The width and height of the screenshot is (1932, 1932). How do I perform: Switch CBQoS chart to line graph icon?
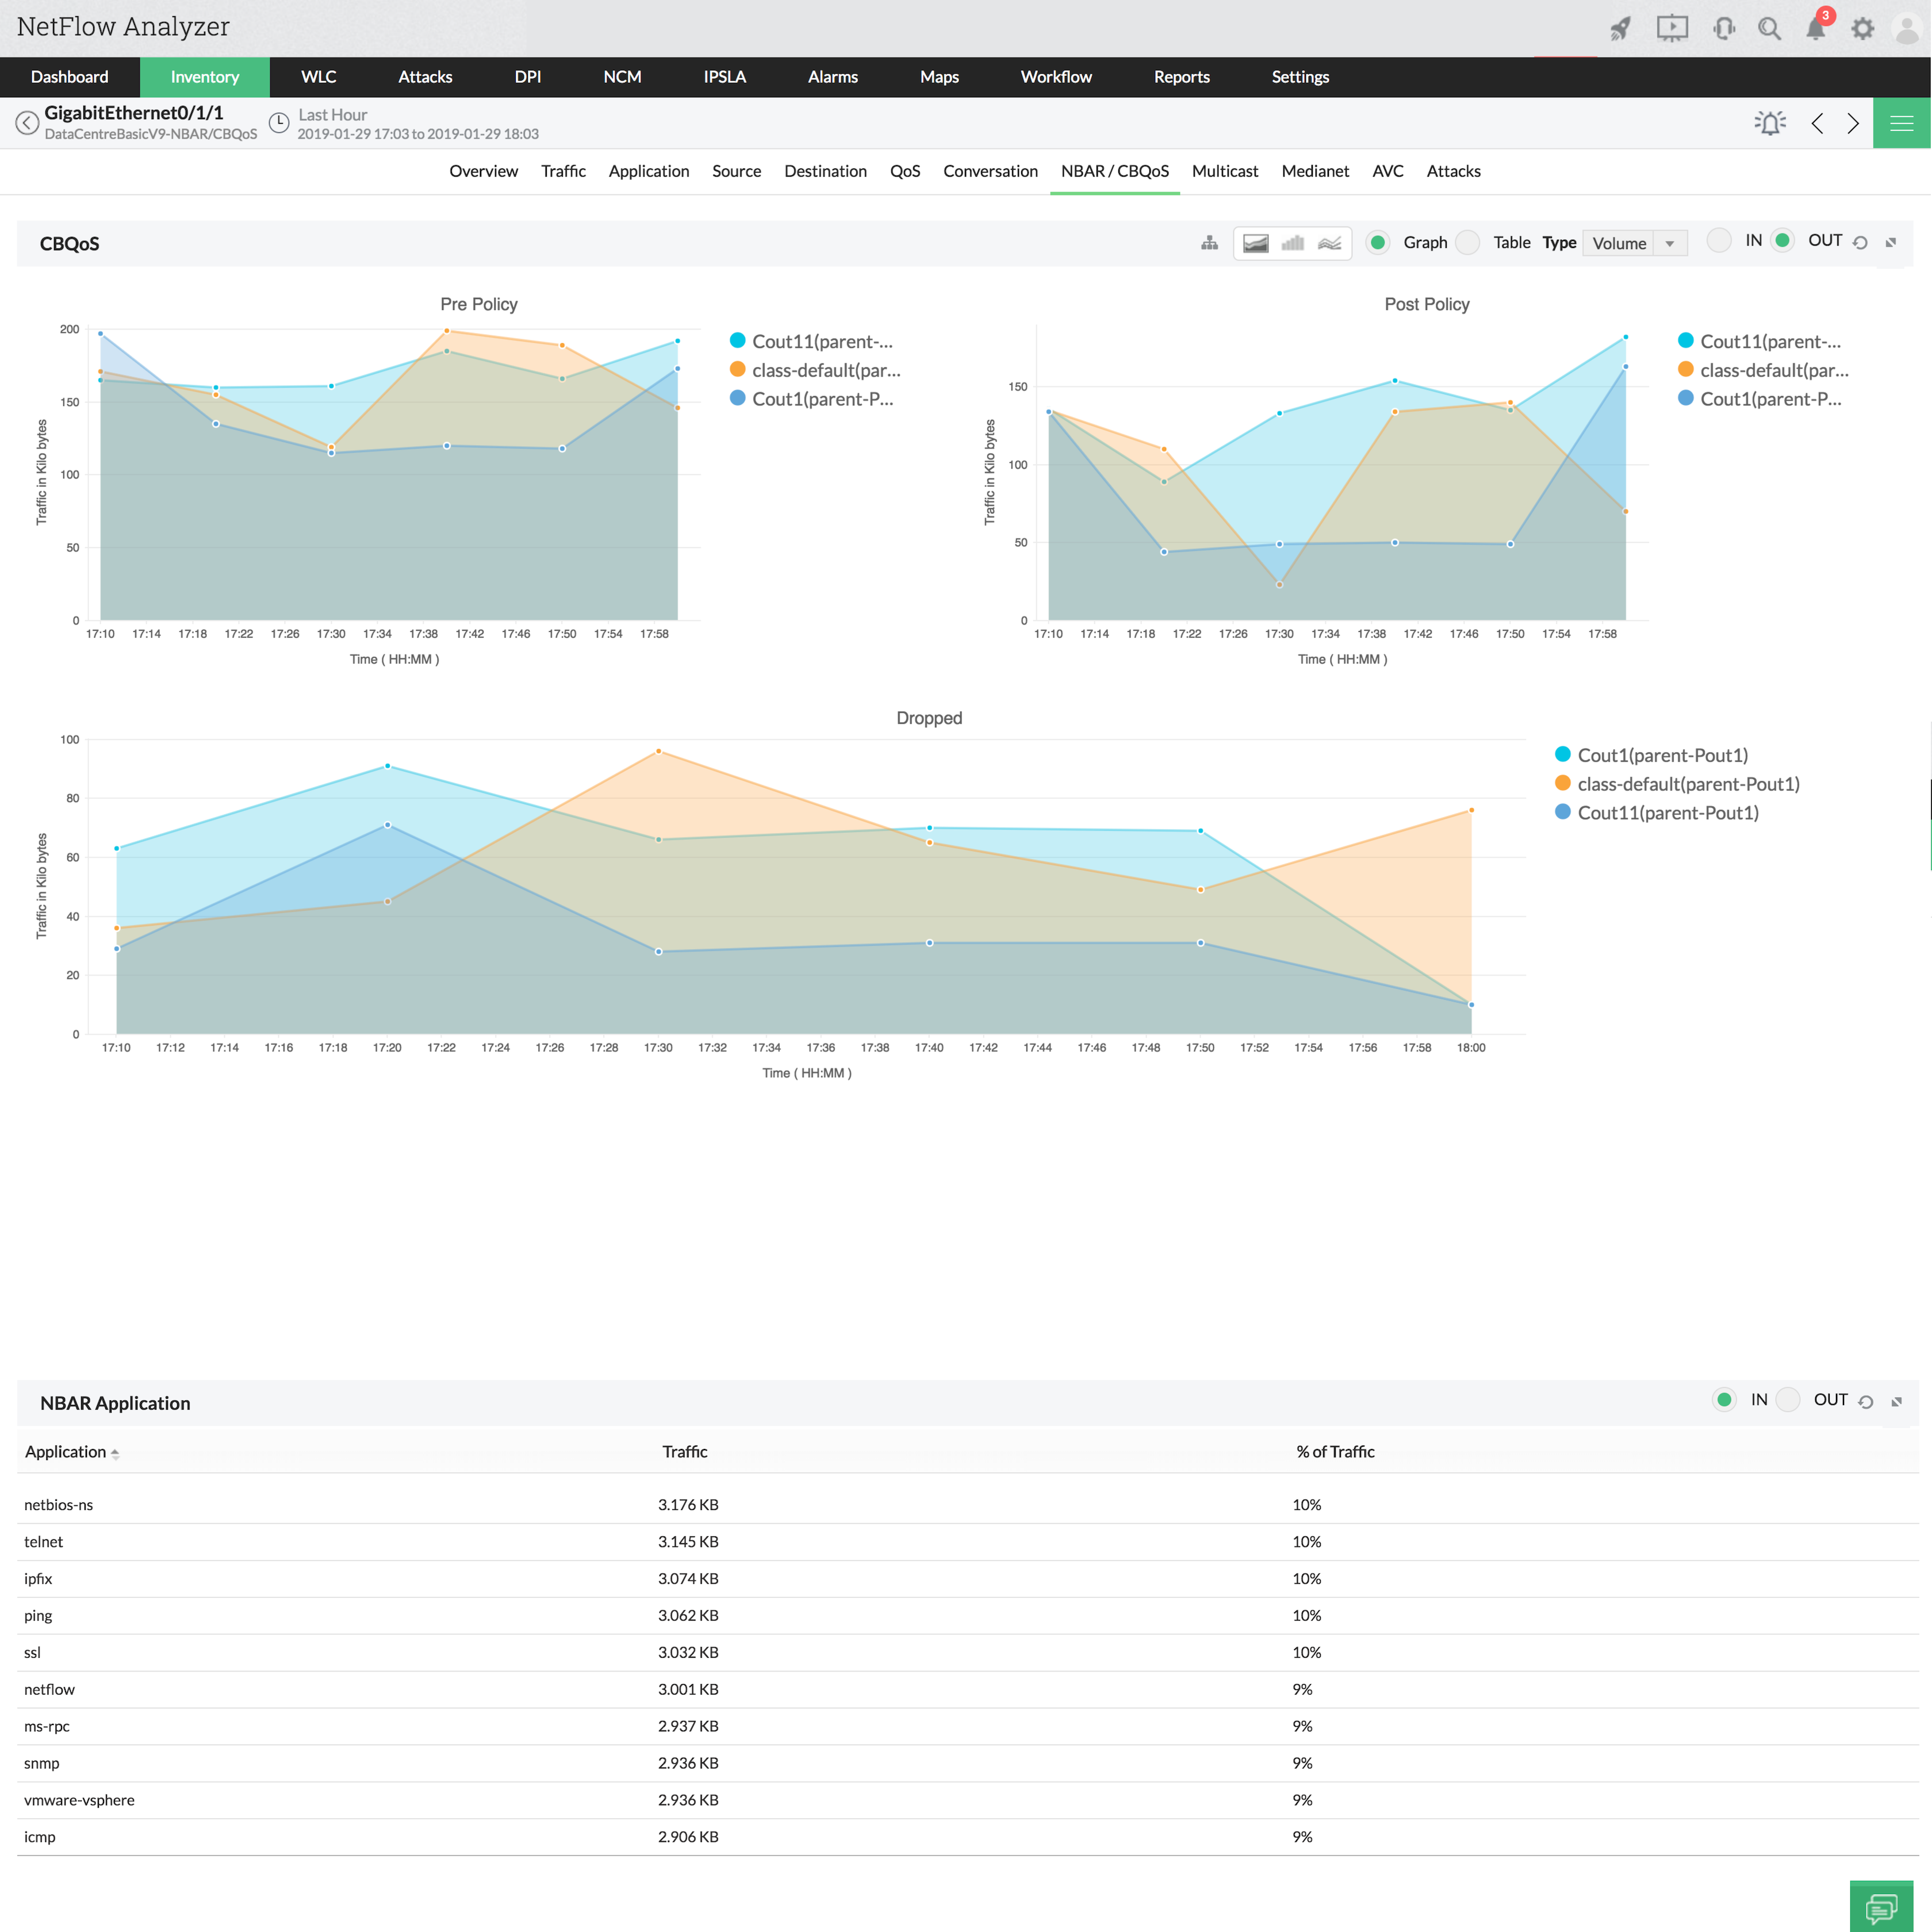[1329, 243]
